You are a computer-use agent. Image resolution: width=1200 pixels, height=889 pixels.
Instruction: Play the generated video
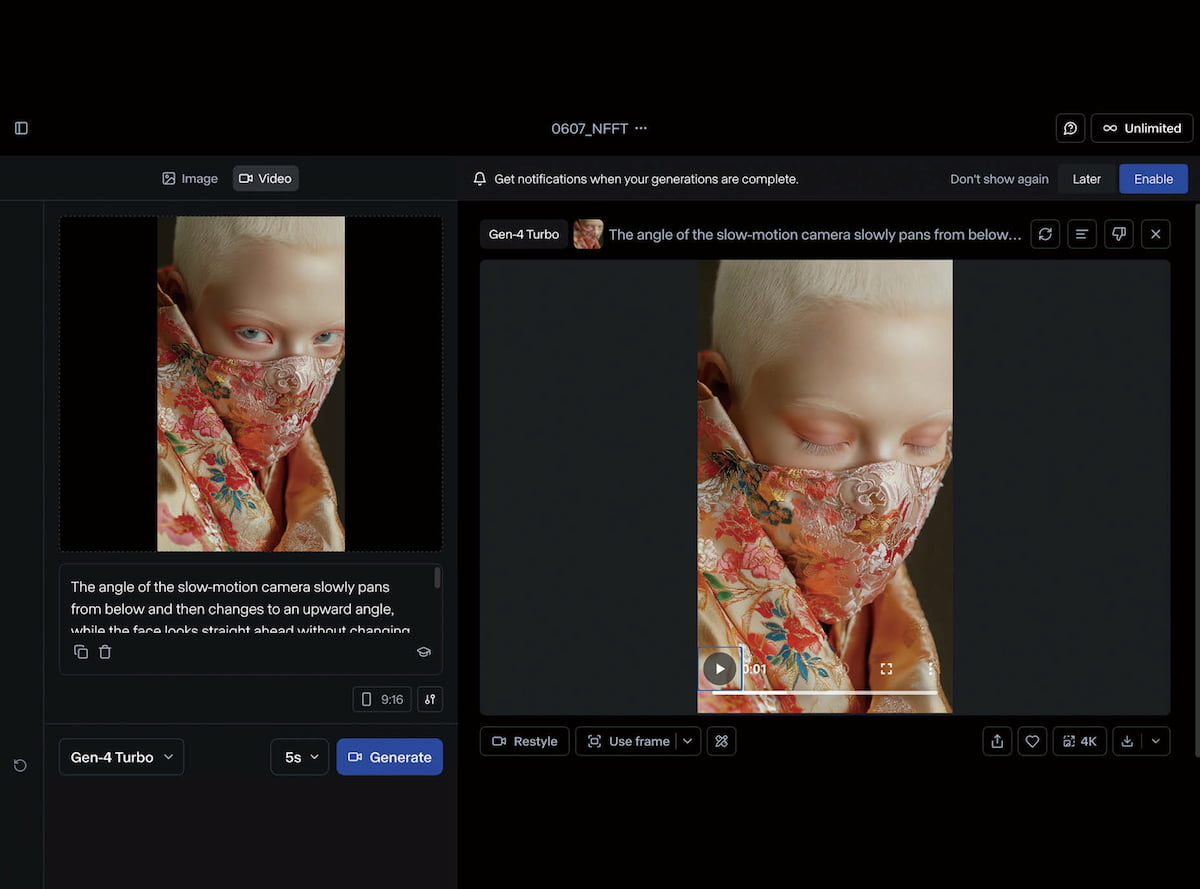click(720, 669)
